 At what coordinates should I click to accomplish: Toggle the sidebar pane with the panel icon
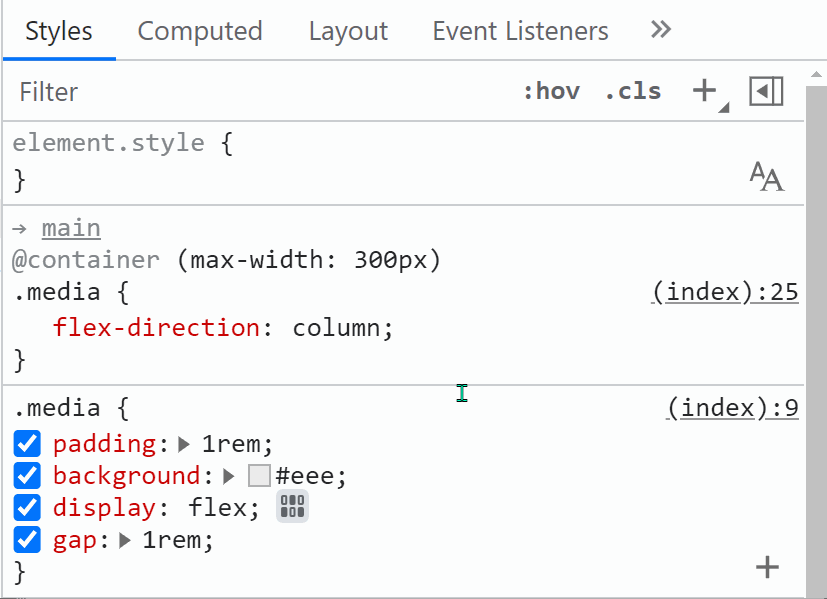(x=766, y=90)
